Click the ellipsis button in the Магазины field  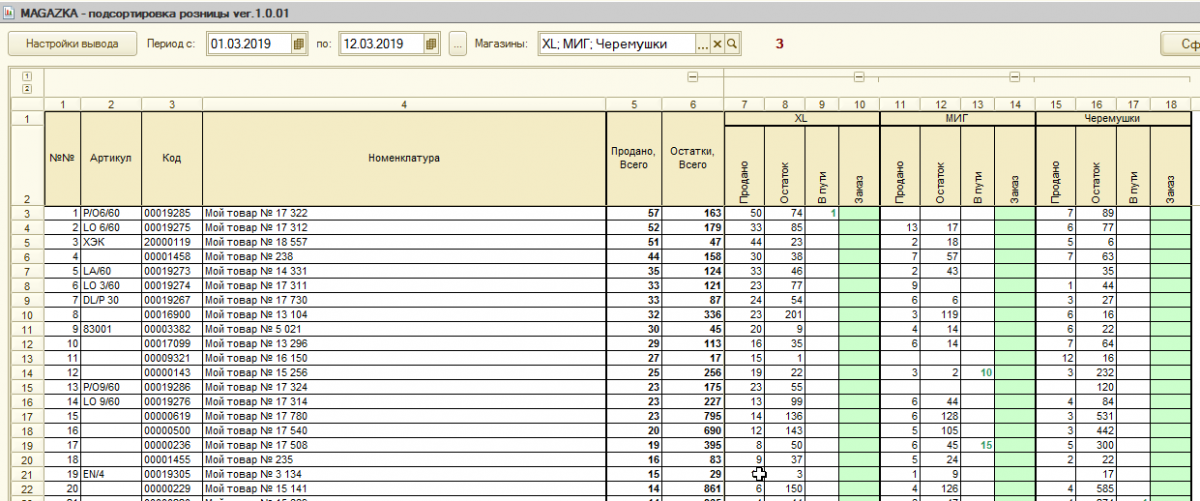pyautogui.click(x=703, y=44)
